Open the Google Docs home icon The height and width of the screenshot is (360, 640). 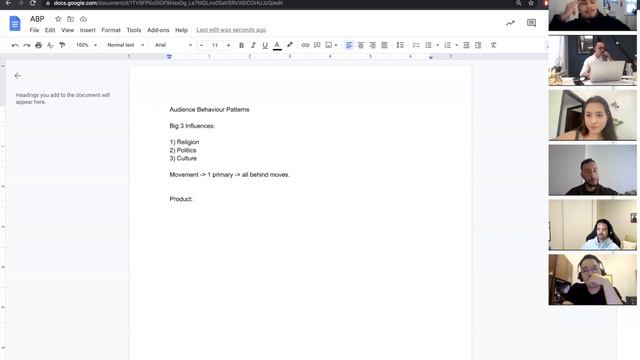click(x=15, y=24)
